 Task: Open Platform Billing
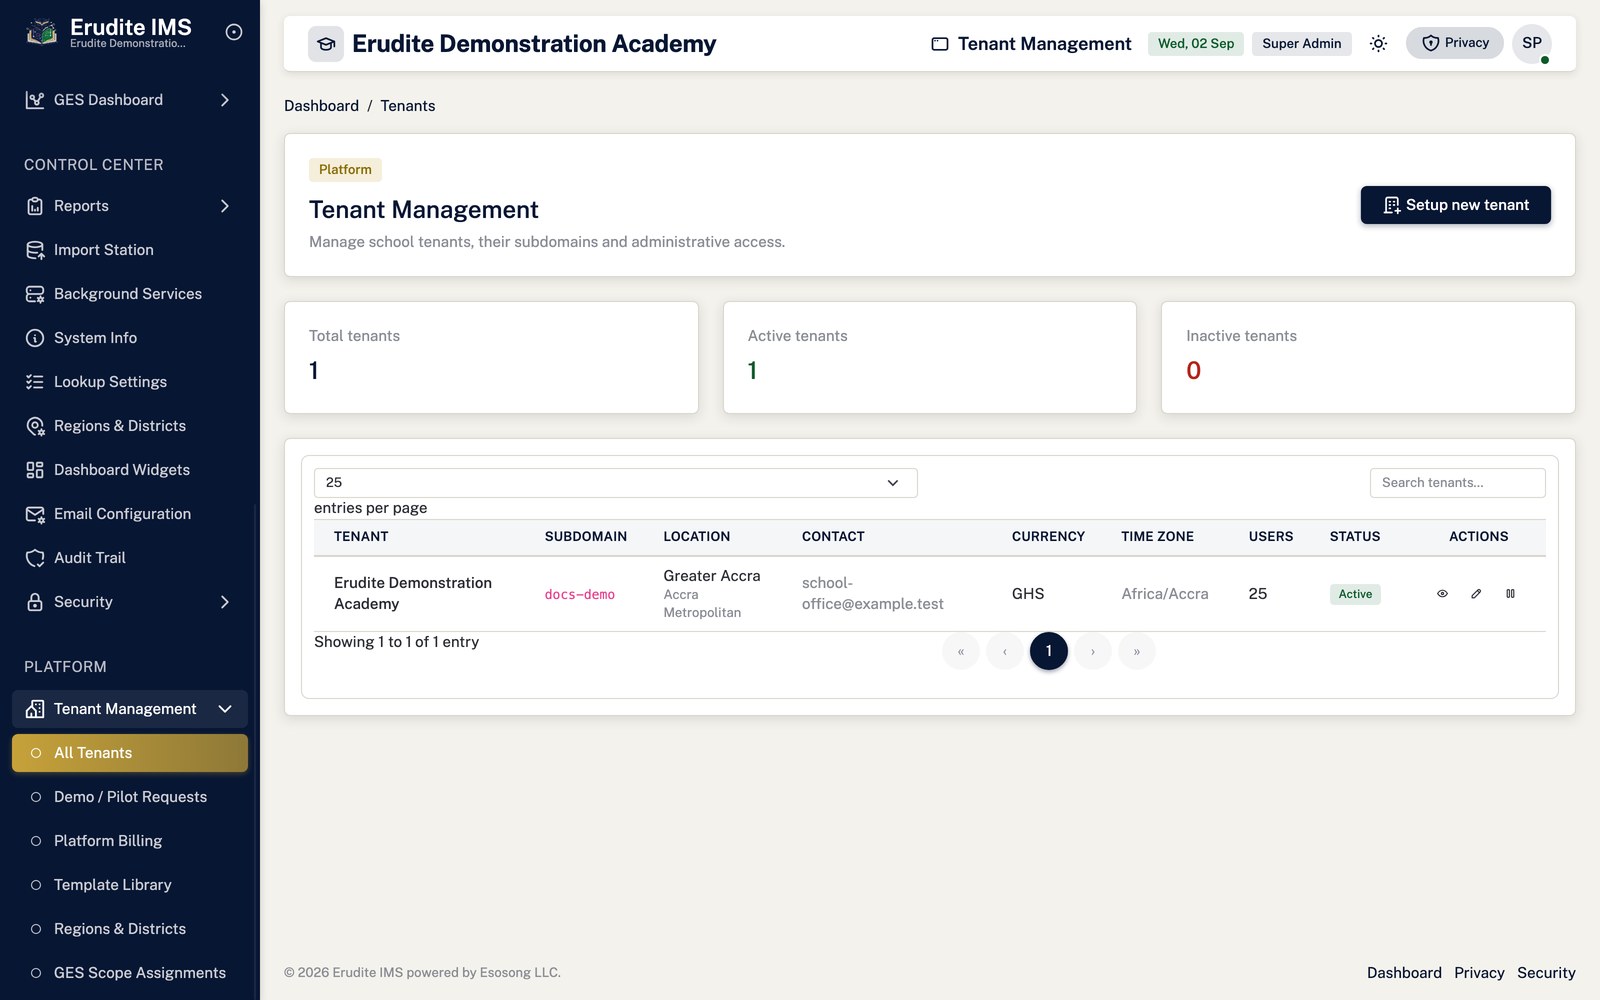130,841
